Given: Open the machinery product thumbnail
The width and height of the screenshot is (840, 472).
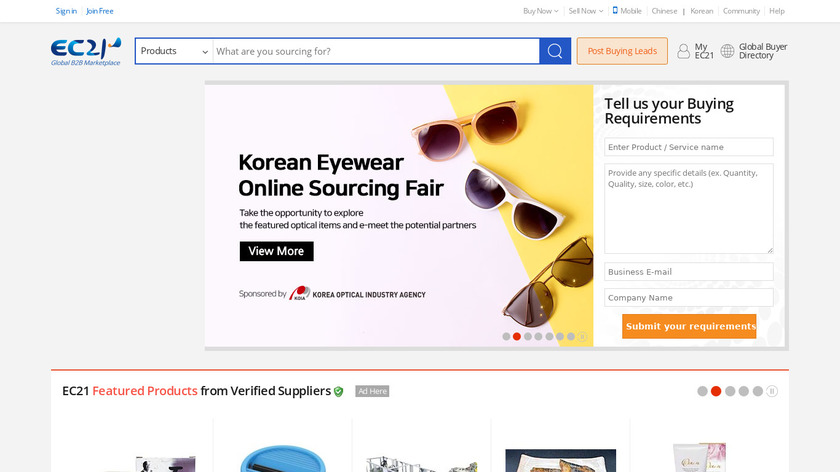Looking at the screenshot, I should coord(421,463).
